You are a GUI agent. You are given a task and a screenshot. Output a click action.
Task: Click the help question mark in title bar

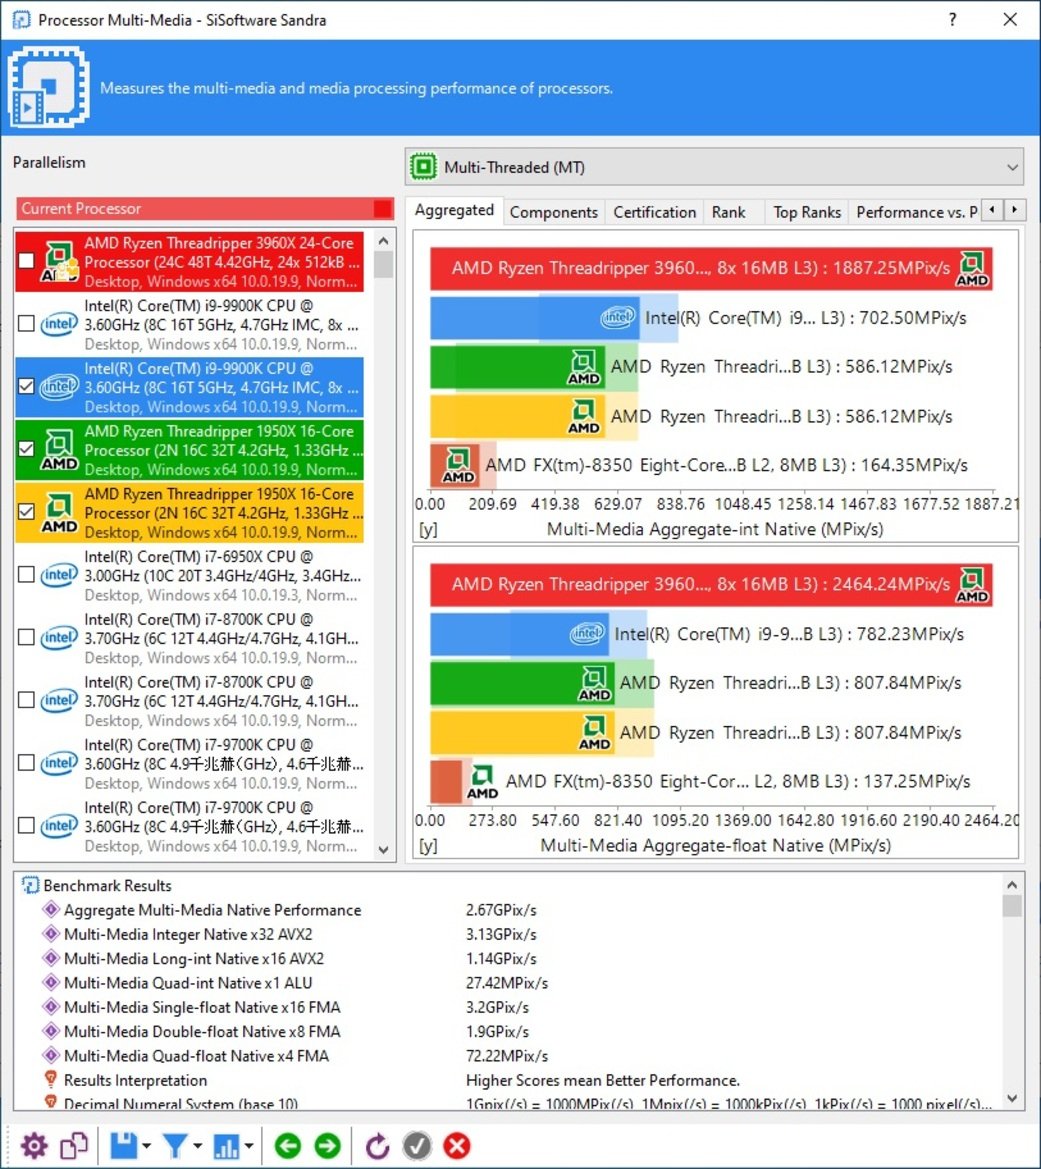point(952,19)
